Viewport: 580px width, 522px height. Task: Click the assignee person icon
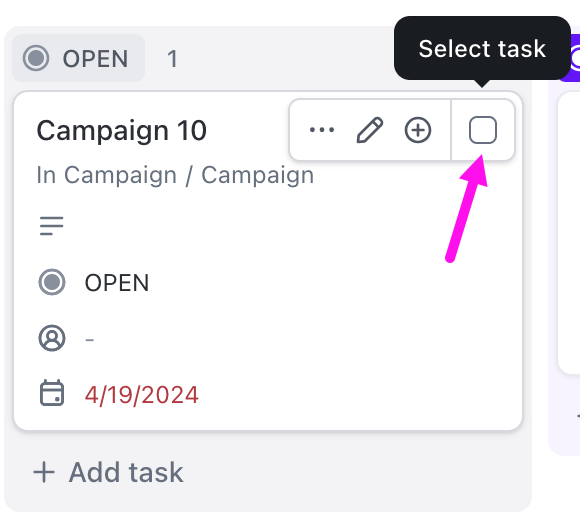[x=52, y=338]
